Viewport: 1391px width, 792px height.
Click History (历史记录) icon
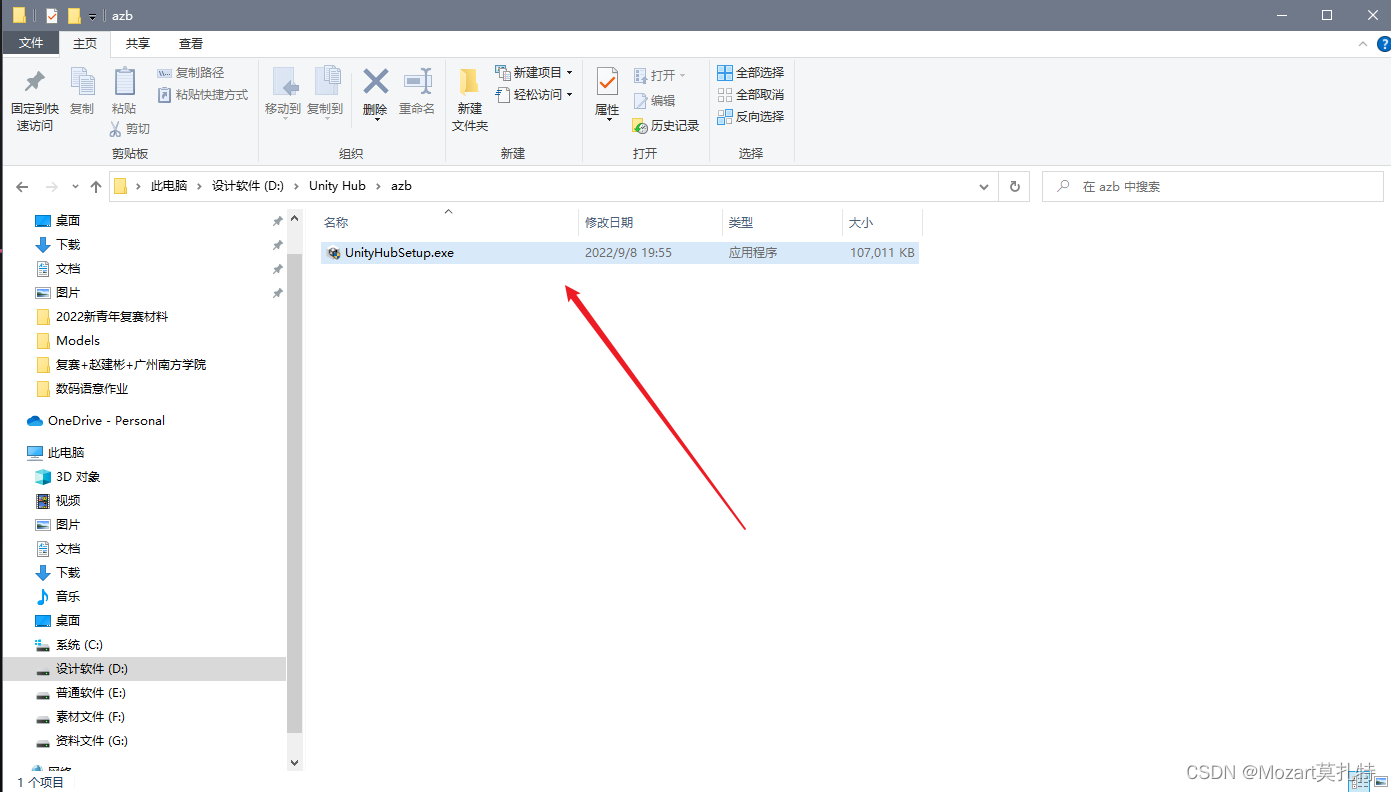pyautogui.click(x=641, y=126)
